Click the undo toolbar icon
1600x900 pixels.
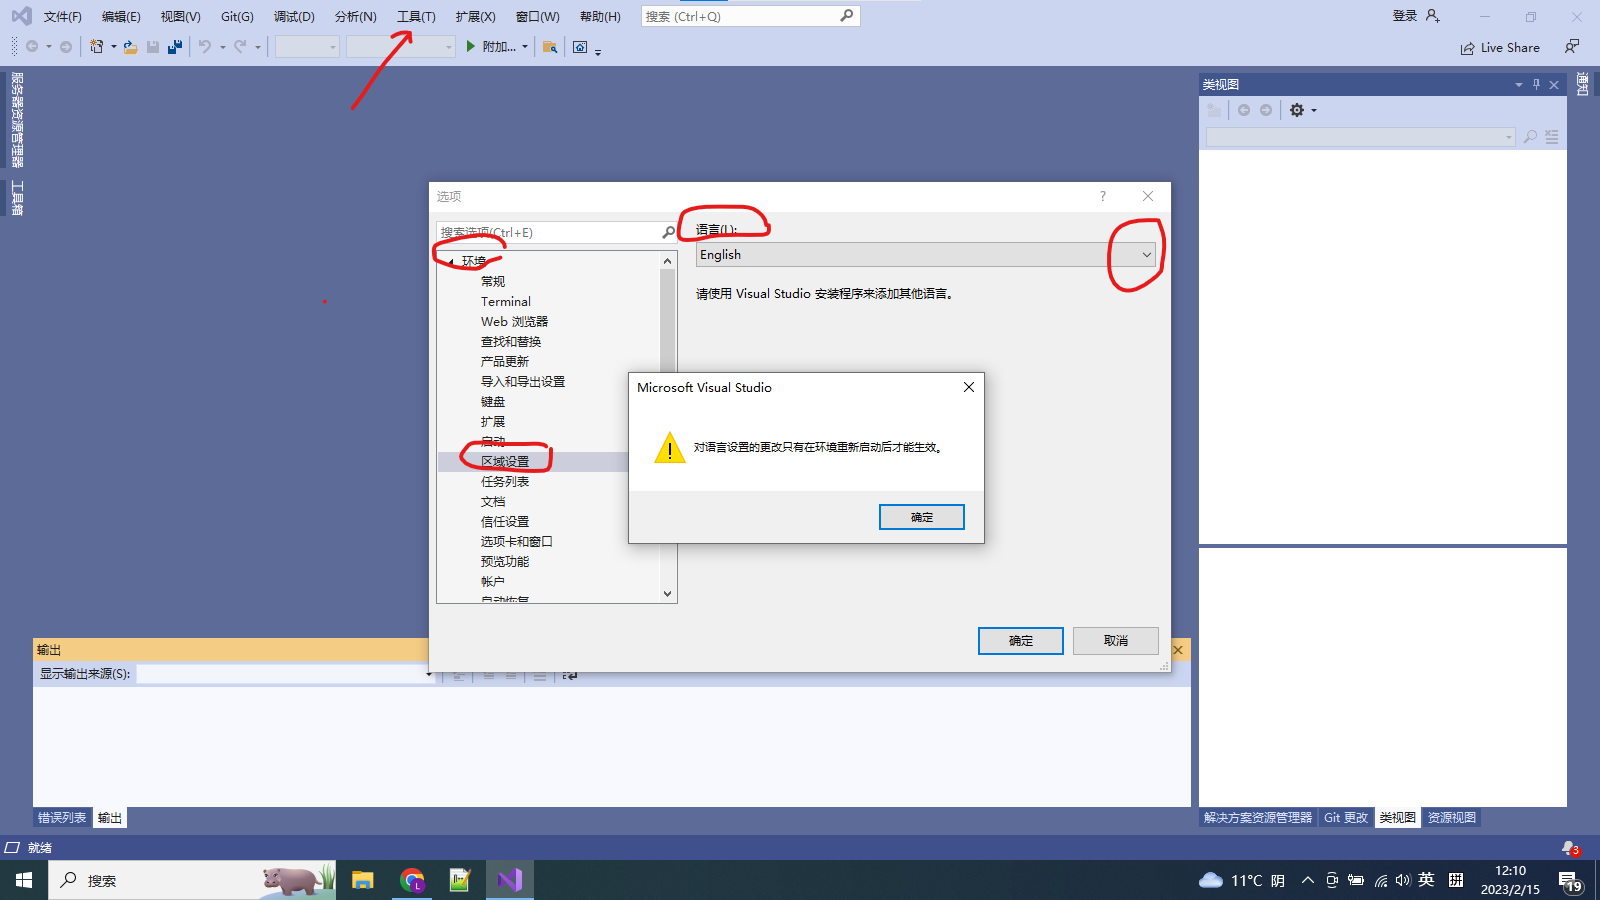pos(204,47)
